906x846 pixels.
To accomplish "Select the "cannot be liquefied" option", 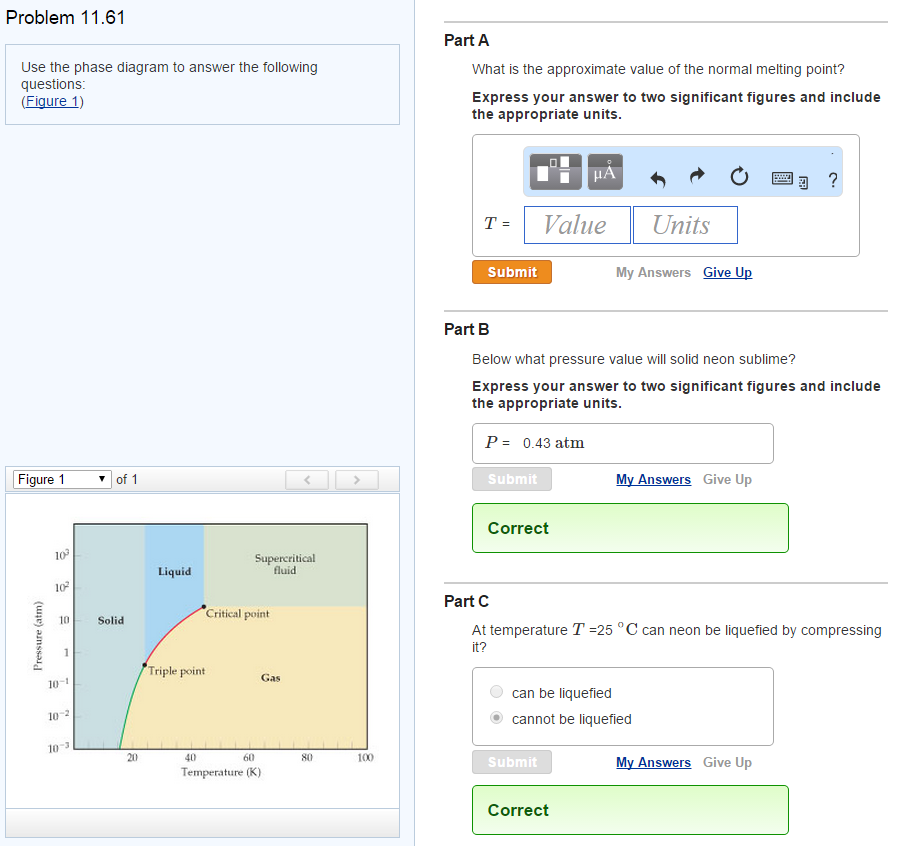I will 496,717.
